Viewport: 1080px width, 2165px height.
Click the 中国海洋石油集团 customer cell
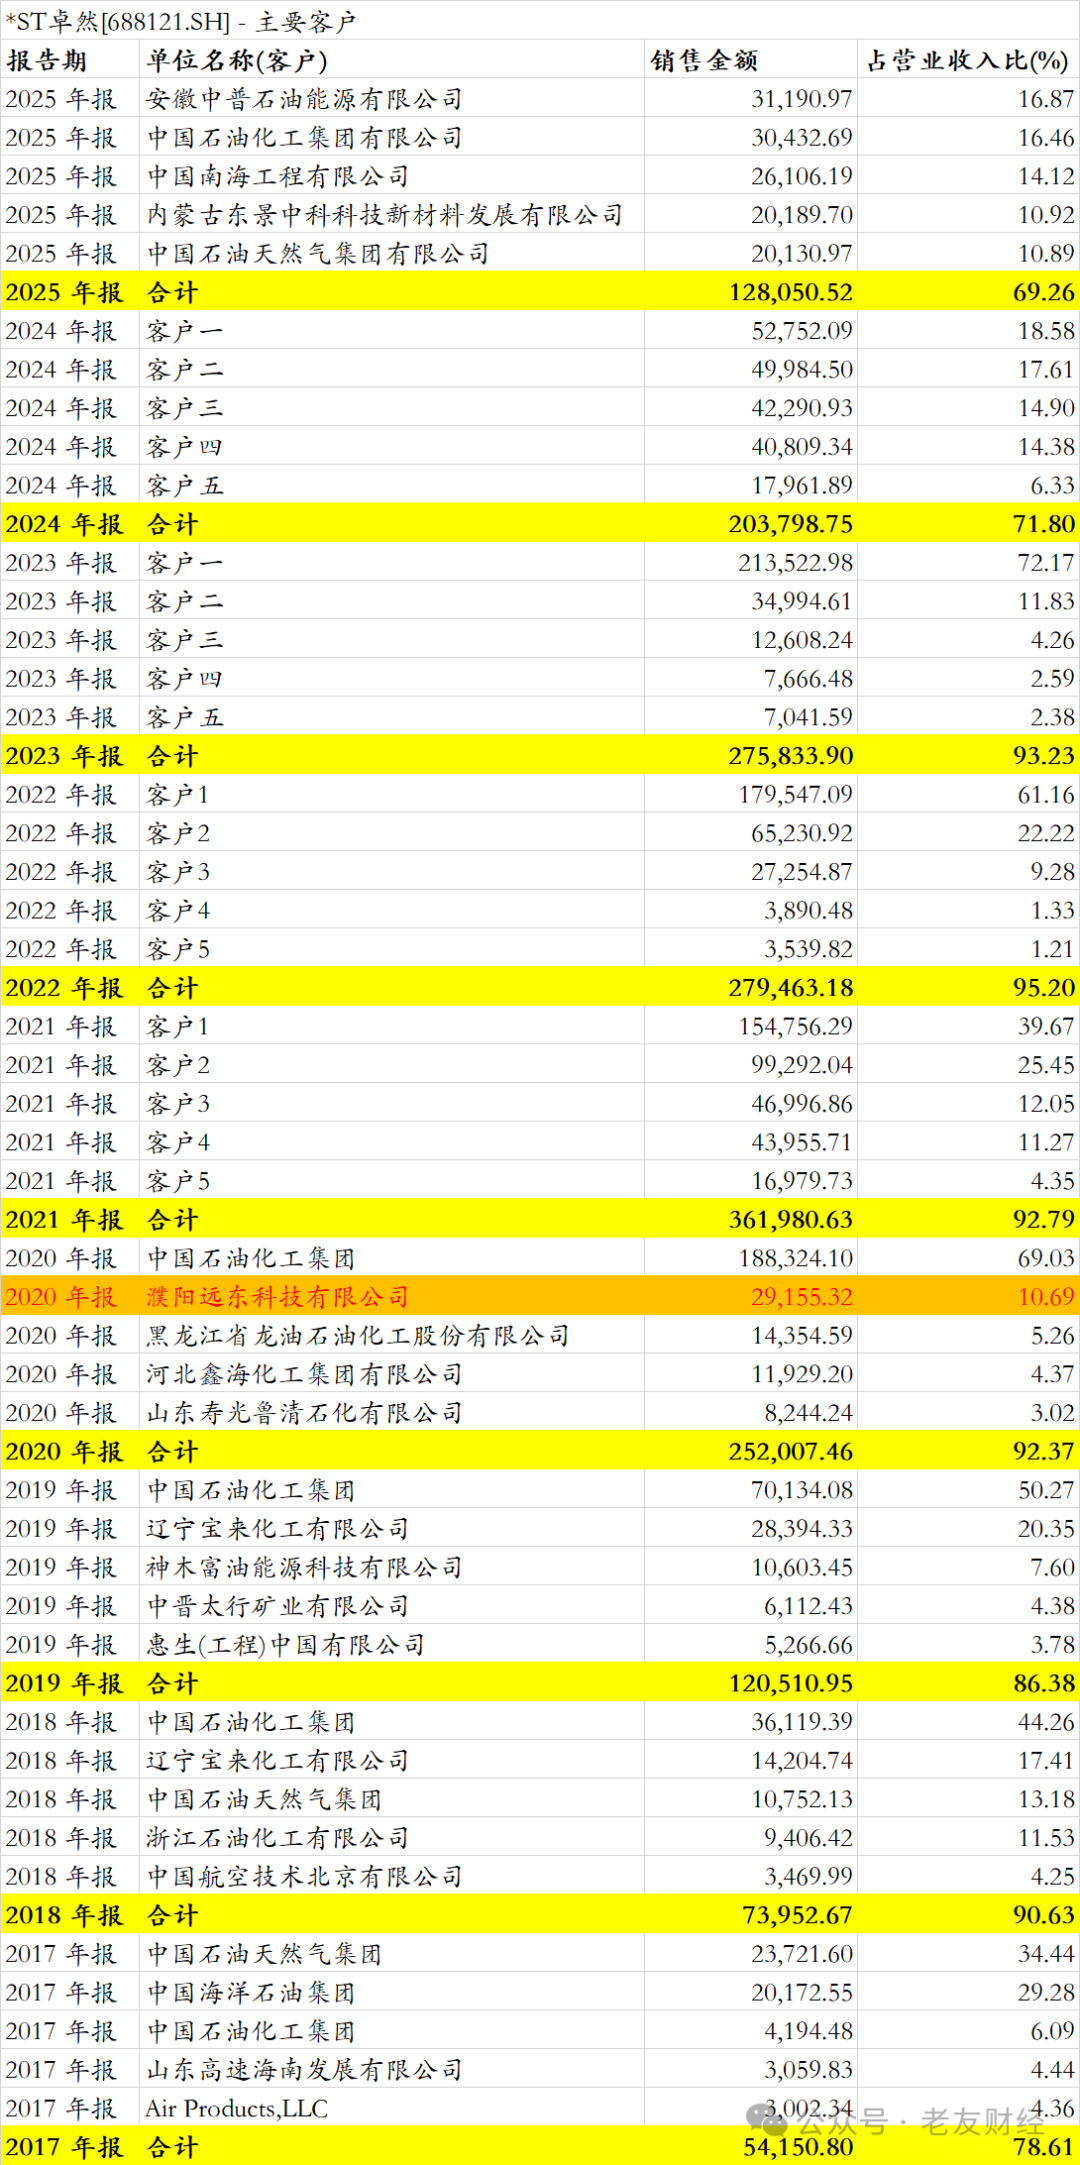point(251,1992)
